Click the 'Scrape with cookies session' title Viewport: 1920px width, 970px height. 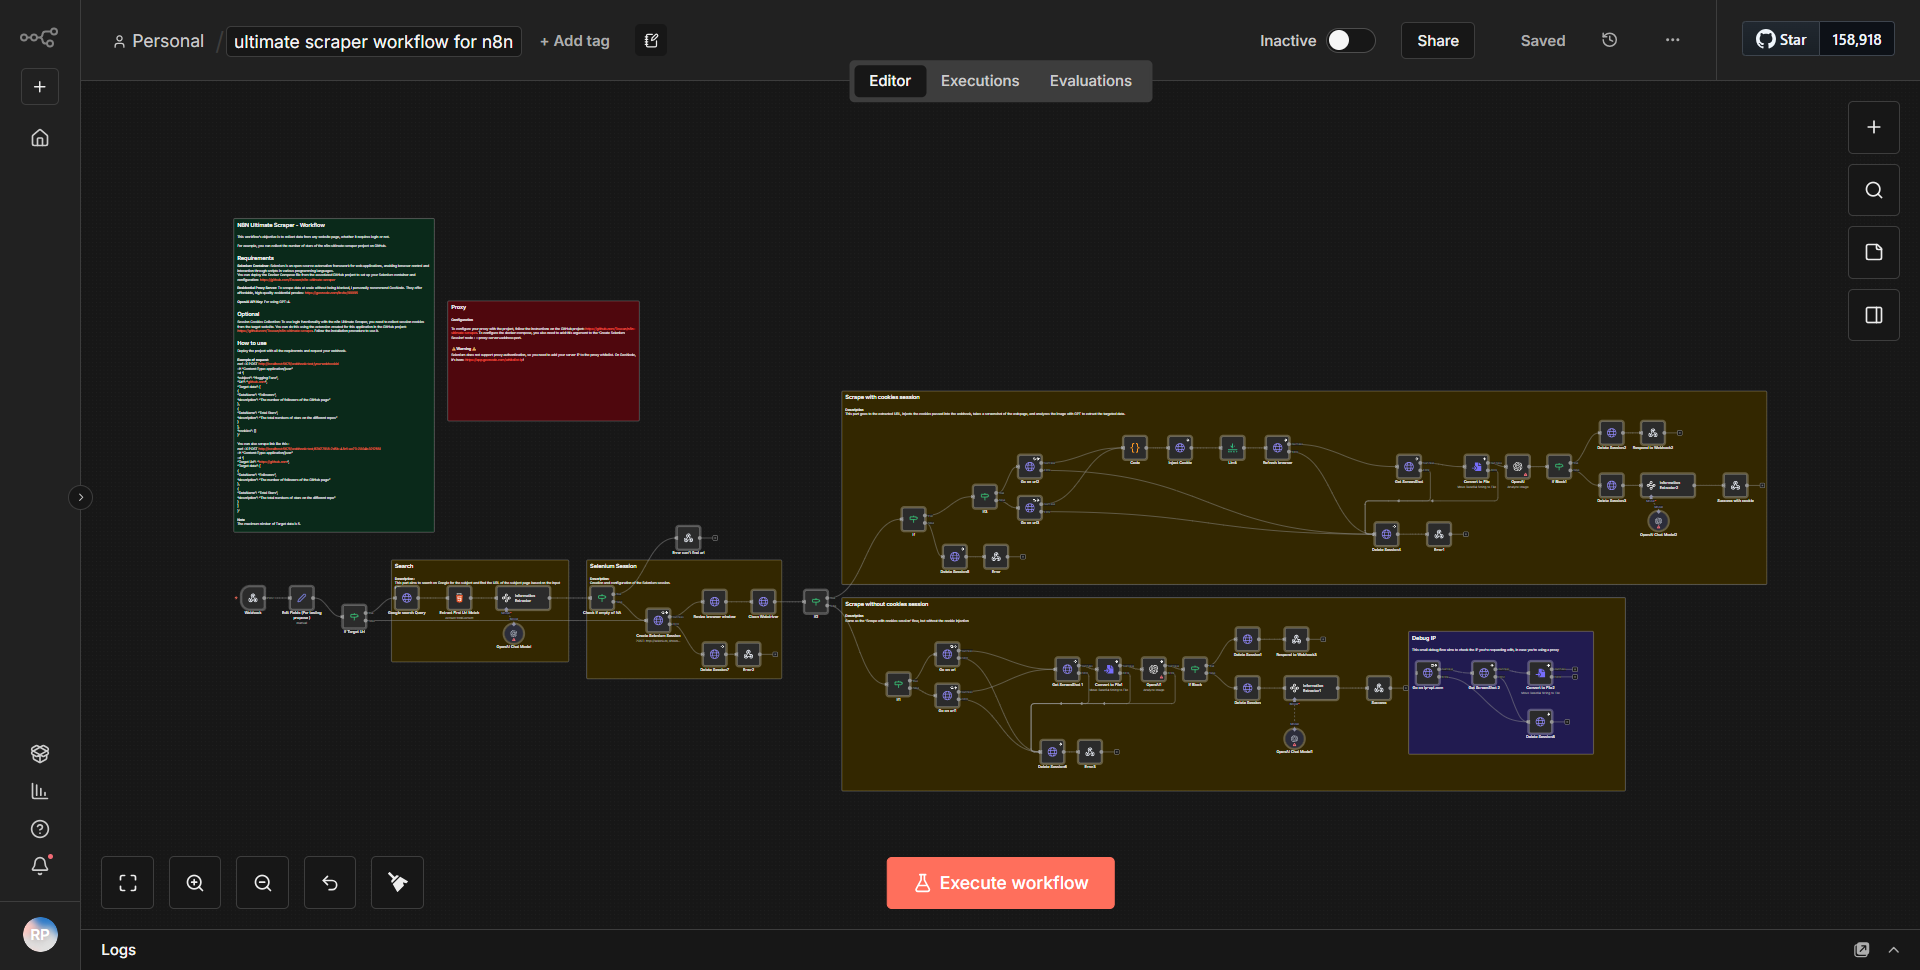coord(882,397)
